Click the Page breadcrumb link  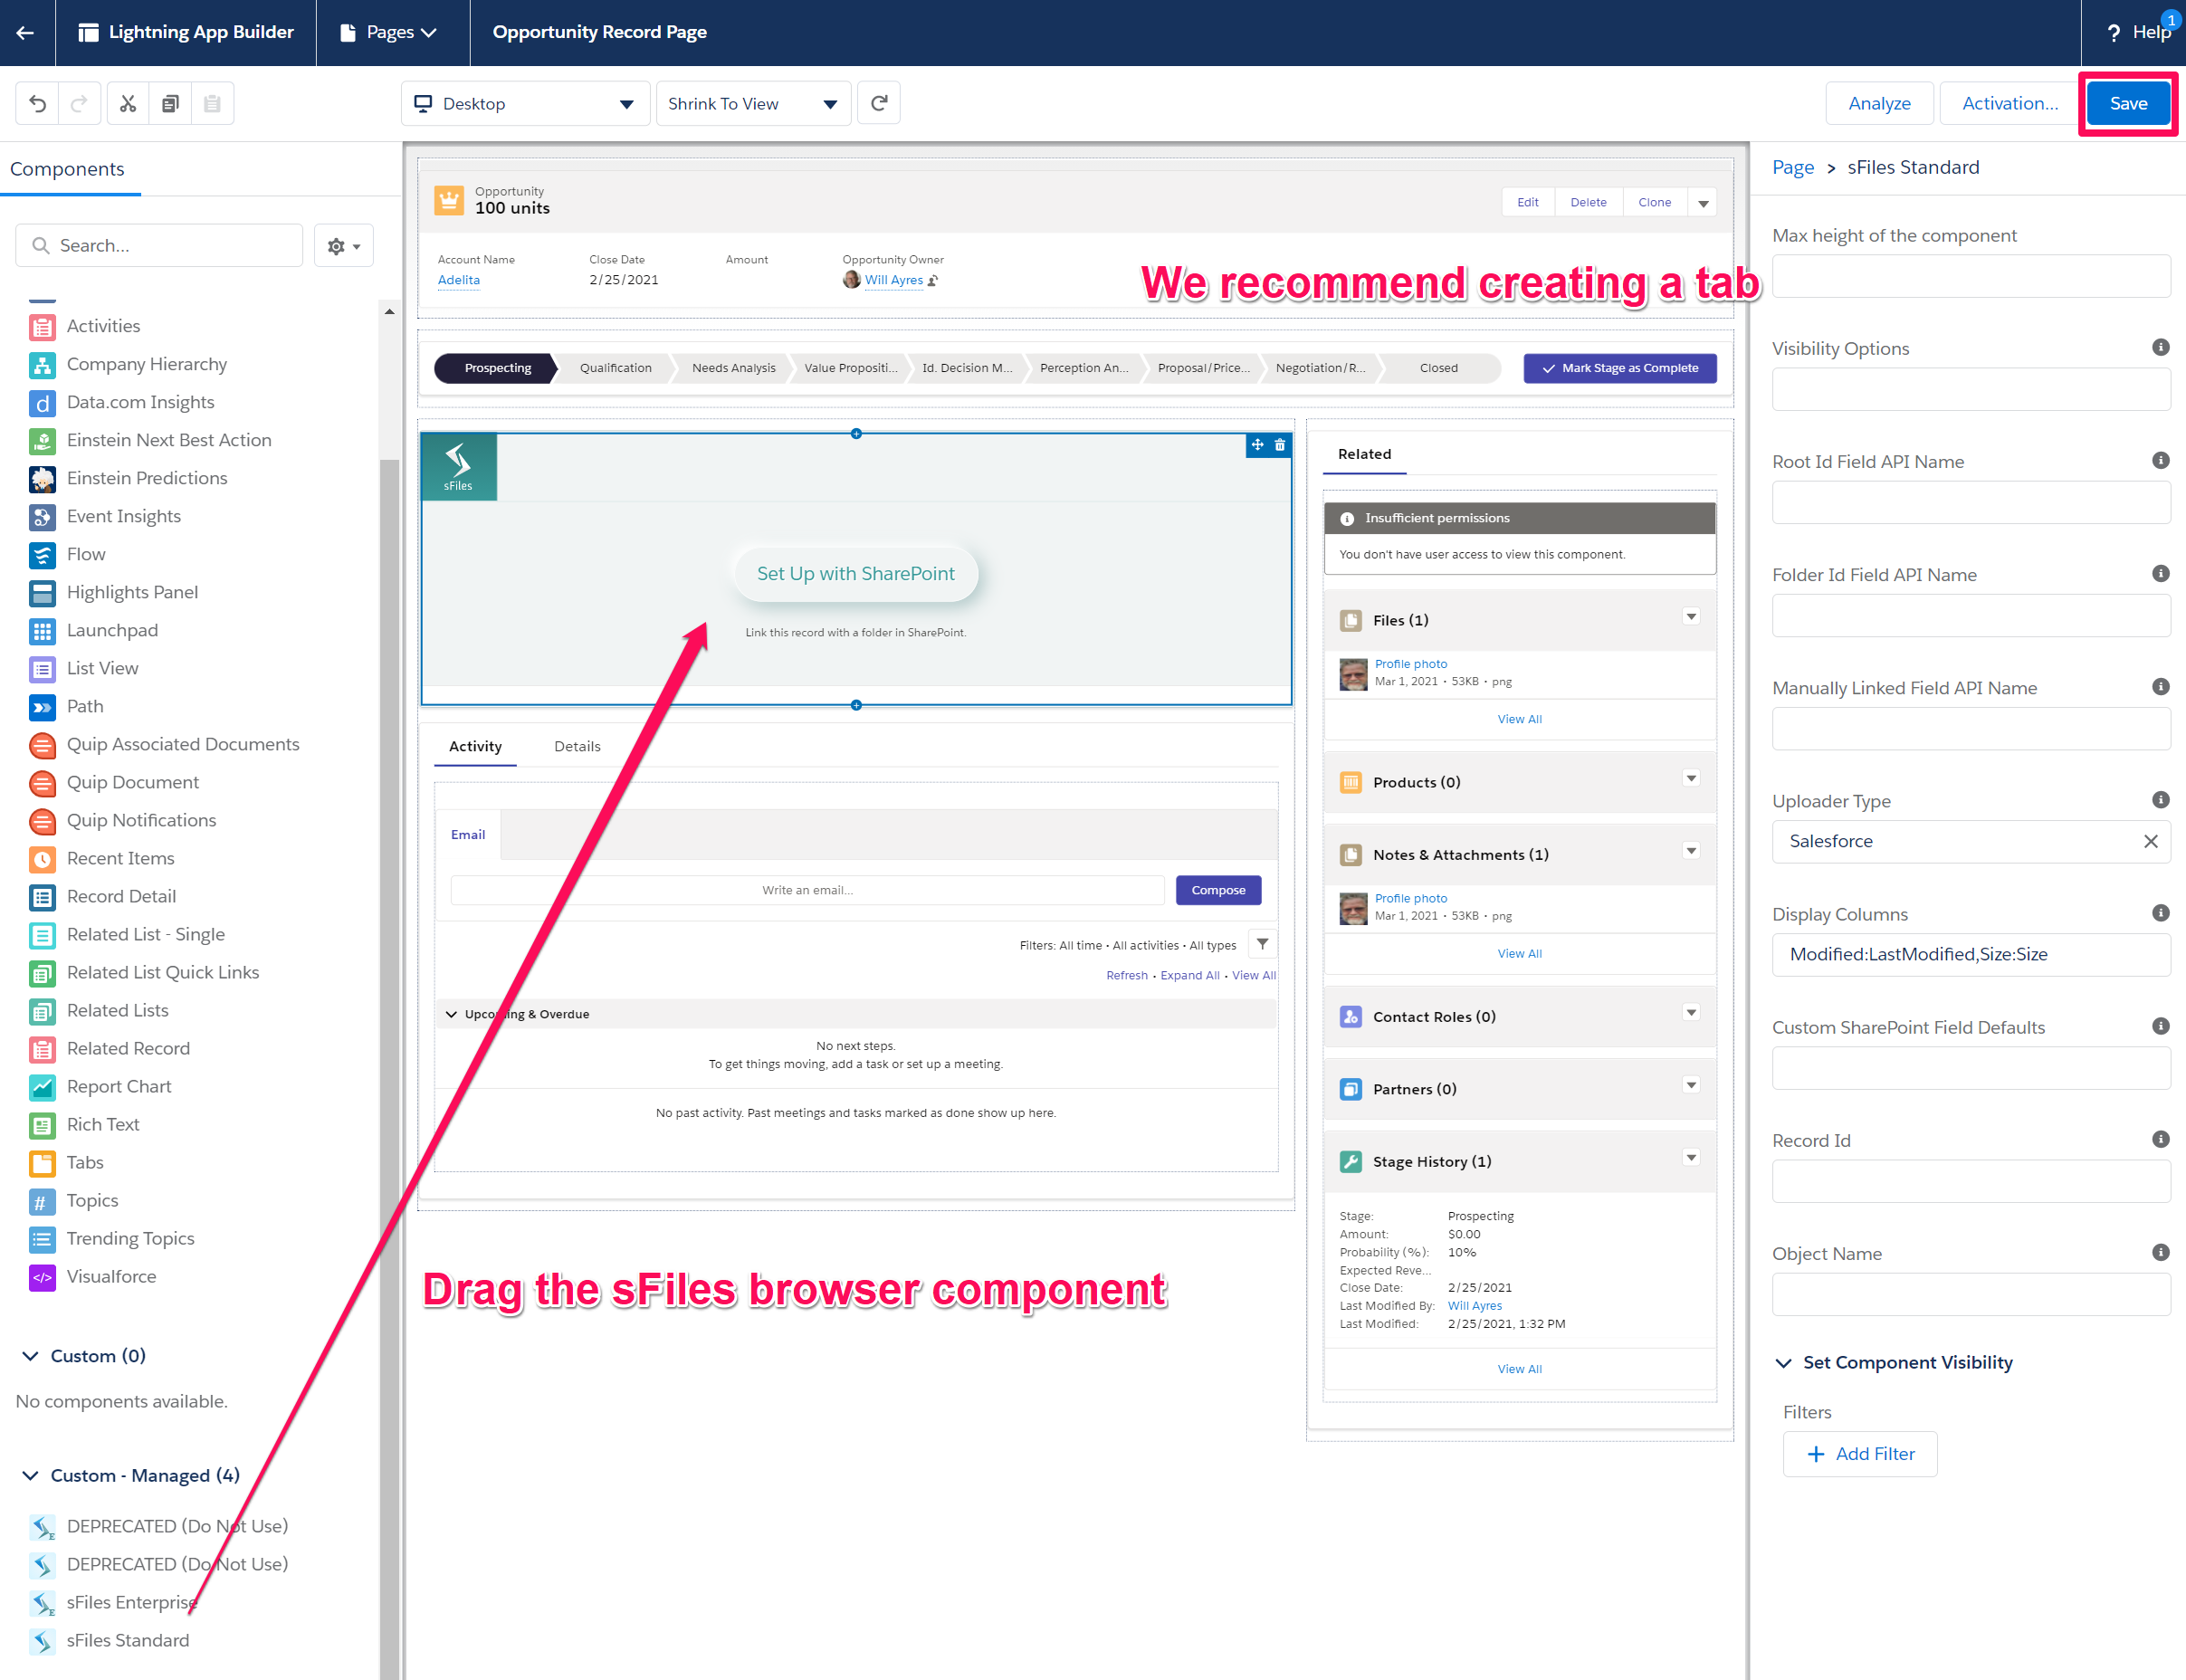click(1793, 167)
